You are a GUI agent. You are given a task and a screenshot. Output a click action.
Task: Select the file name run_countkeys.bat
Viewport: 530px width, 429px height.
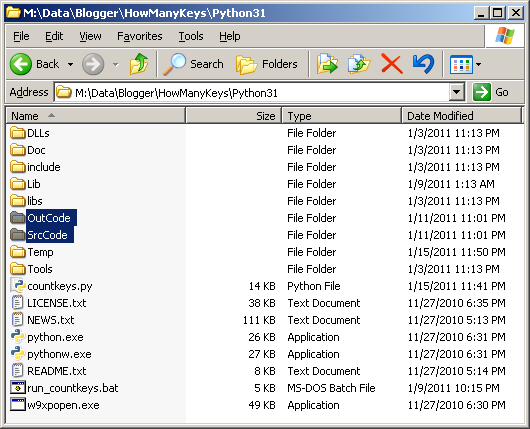click(73, 388)
